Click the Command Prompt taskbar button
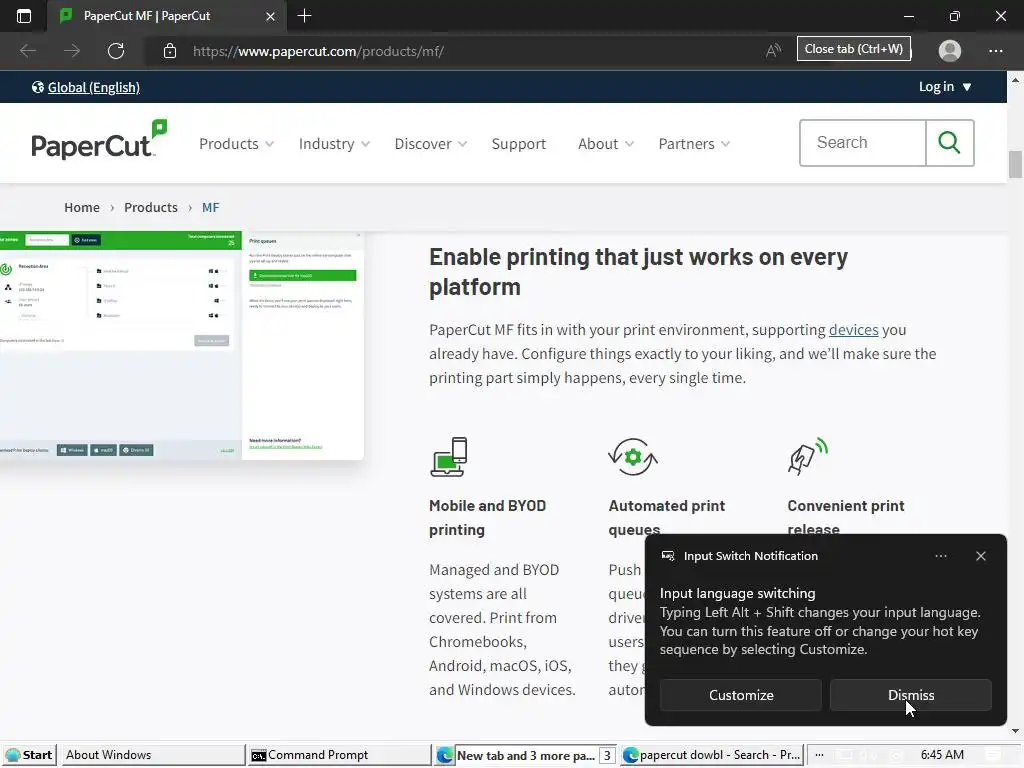 [338, 755]
